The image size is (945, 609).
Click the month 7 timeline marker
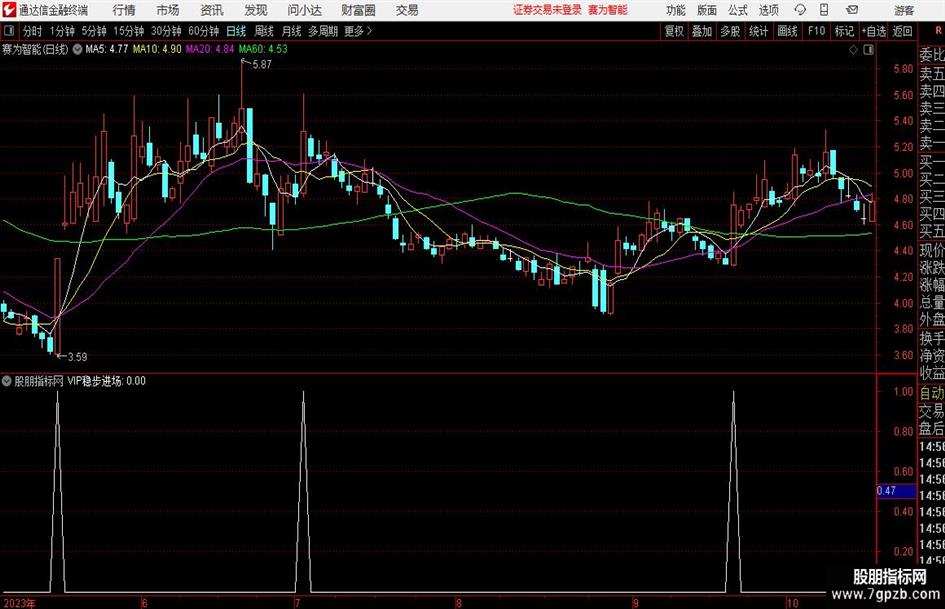pos(298,603)
